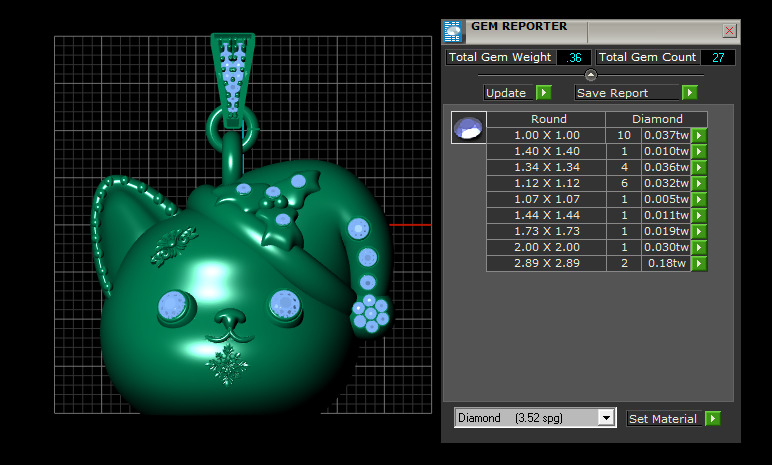Click the 0.019tw weight cell
Image resolution: width=772 pixels, height=465 pixels.
[666, 232]
